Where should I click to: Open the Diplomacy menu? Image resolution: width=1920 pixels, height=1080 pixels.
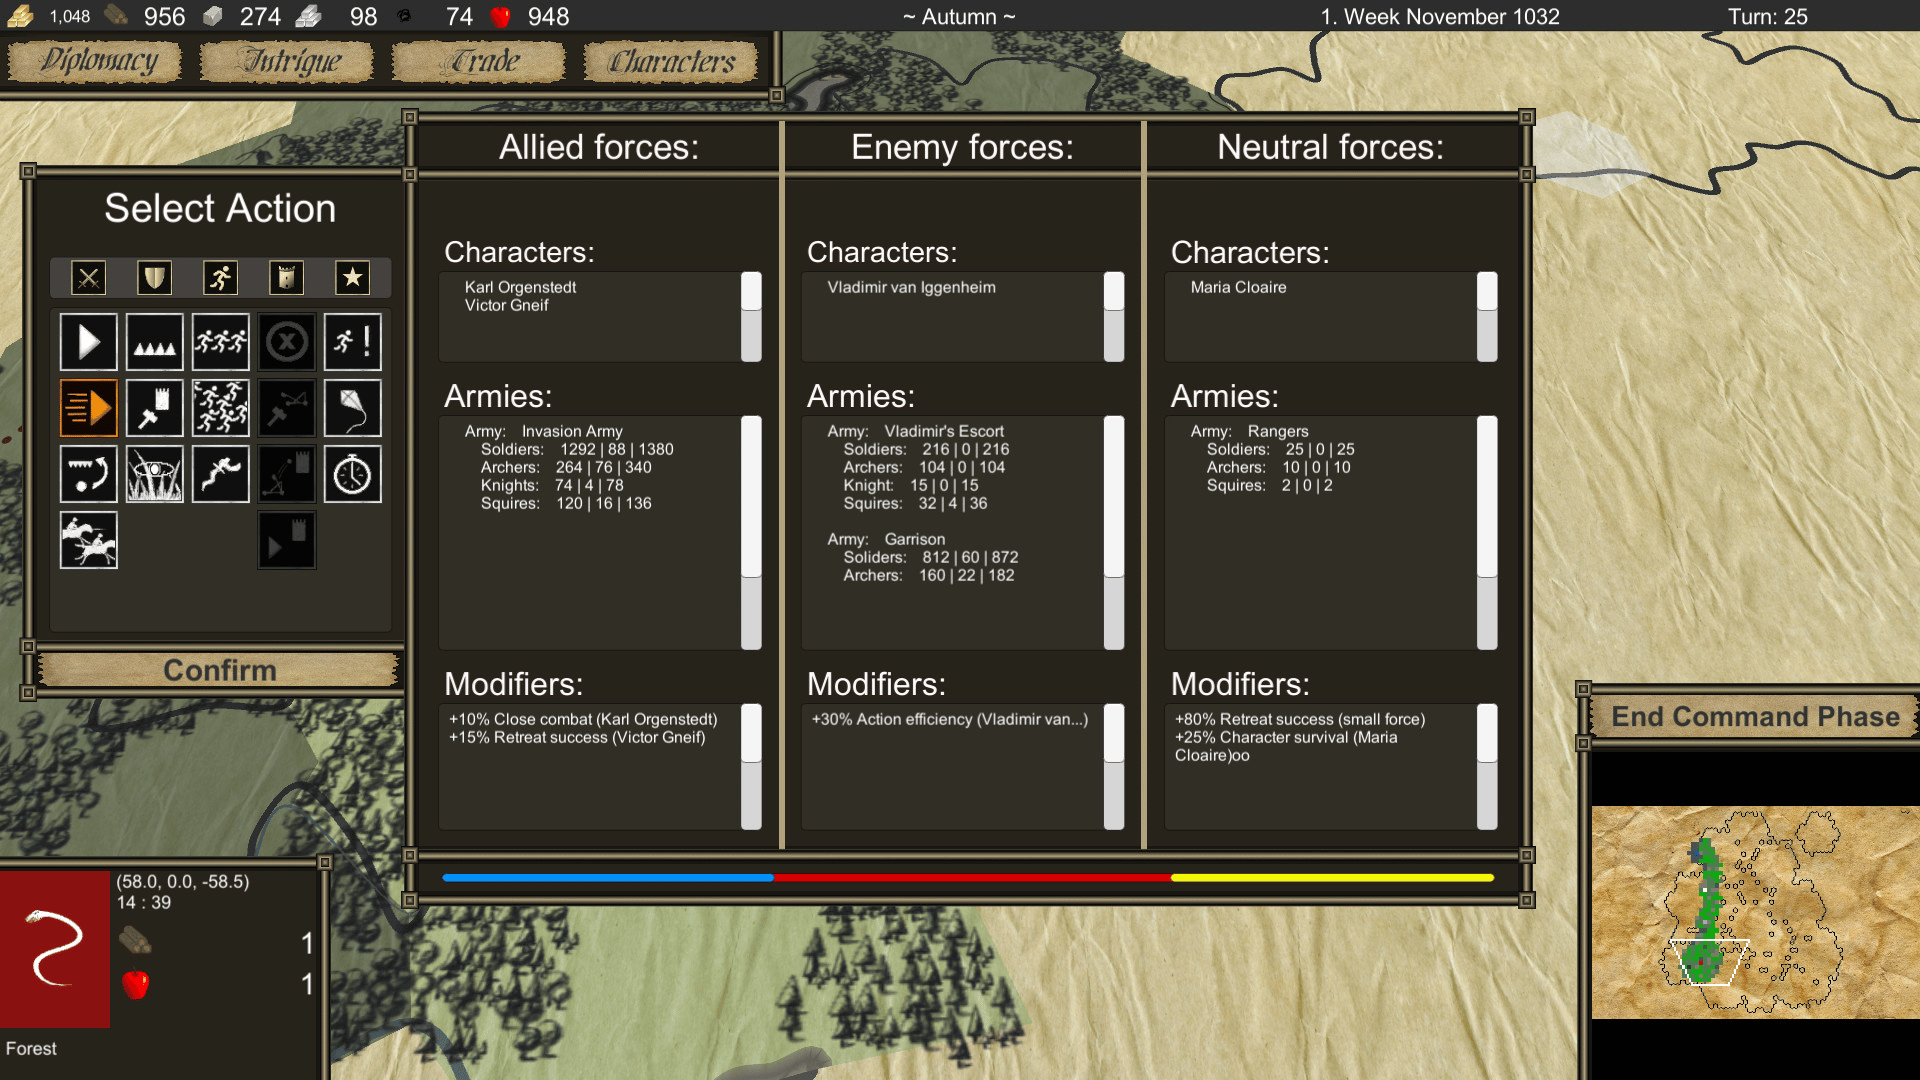click(x=96, y=62)
